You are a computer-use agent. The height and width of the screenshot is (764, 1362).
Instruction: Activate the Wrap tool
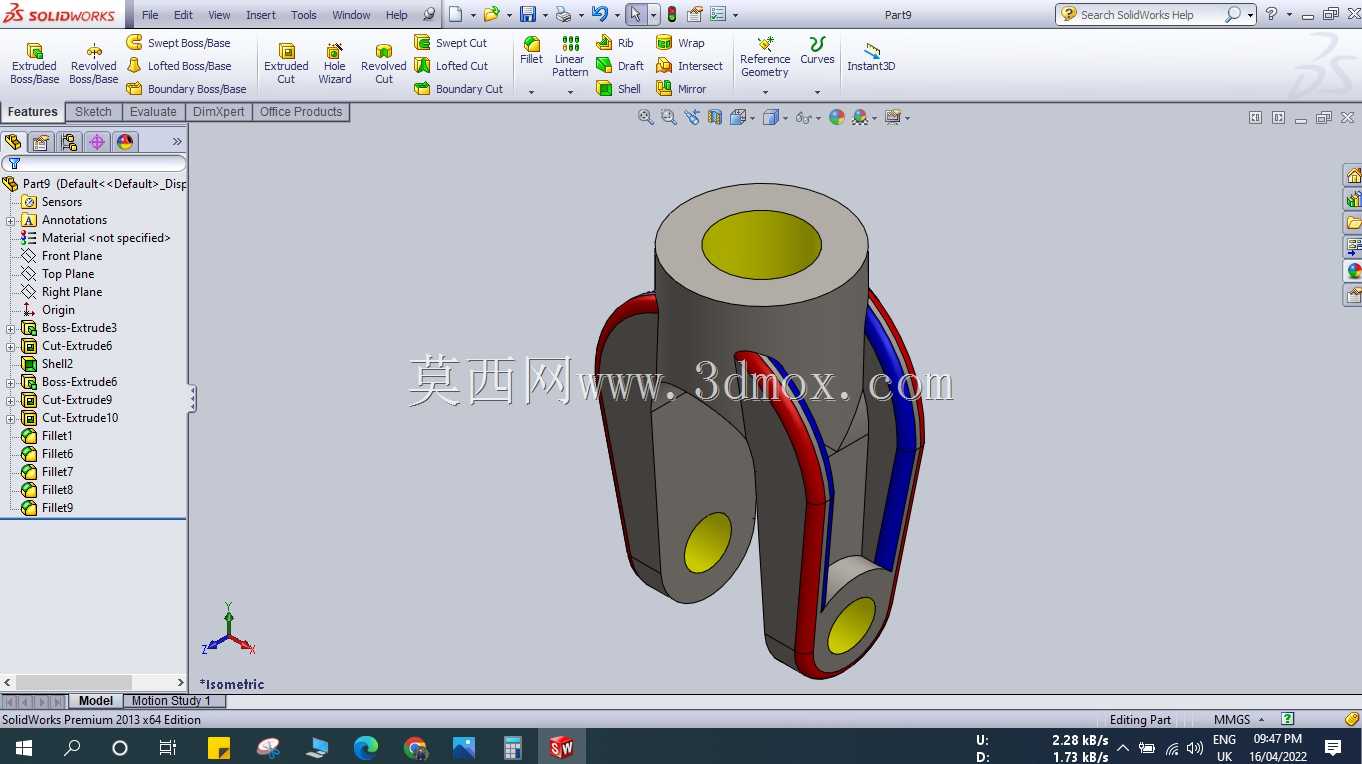pyautogui.click(x=680, y=43)
